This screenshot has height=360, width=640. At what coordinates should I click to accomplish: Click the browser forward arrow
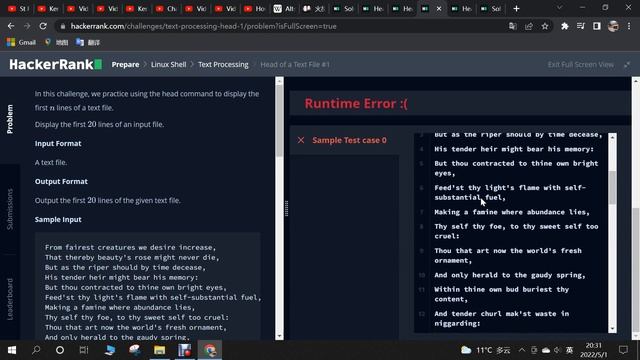click(x=27, y=26)
